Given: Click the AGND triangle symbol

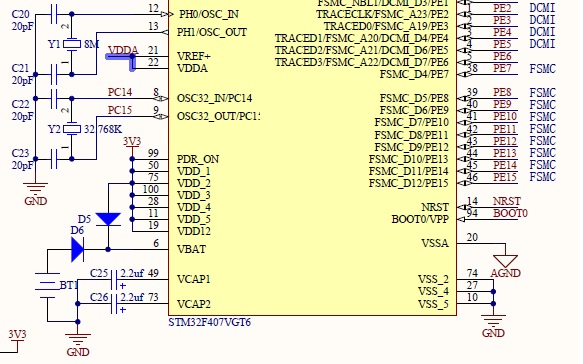Looking at the screenshot, I should tap(505, 261).
